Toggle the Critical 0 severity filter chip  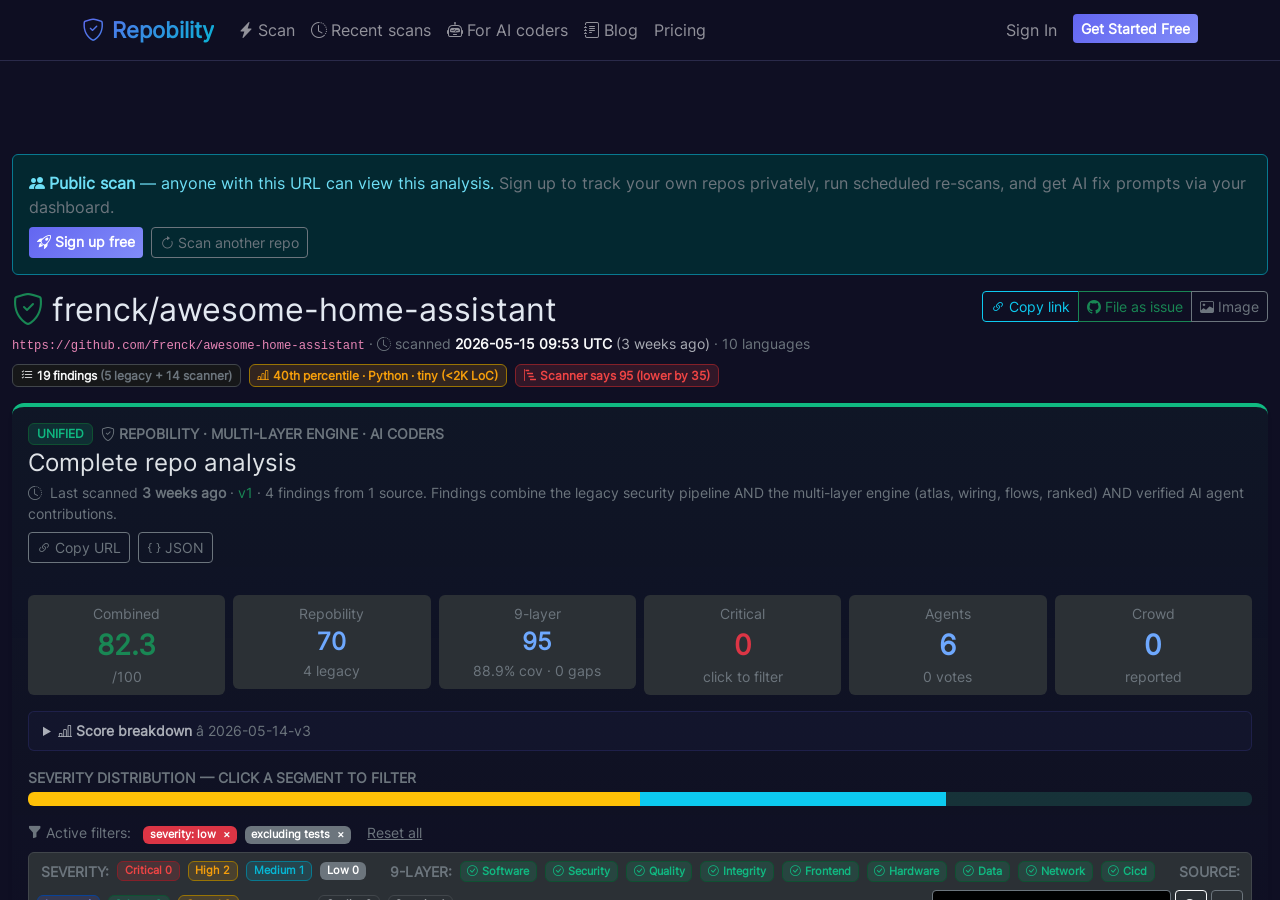148,871
